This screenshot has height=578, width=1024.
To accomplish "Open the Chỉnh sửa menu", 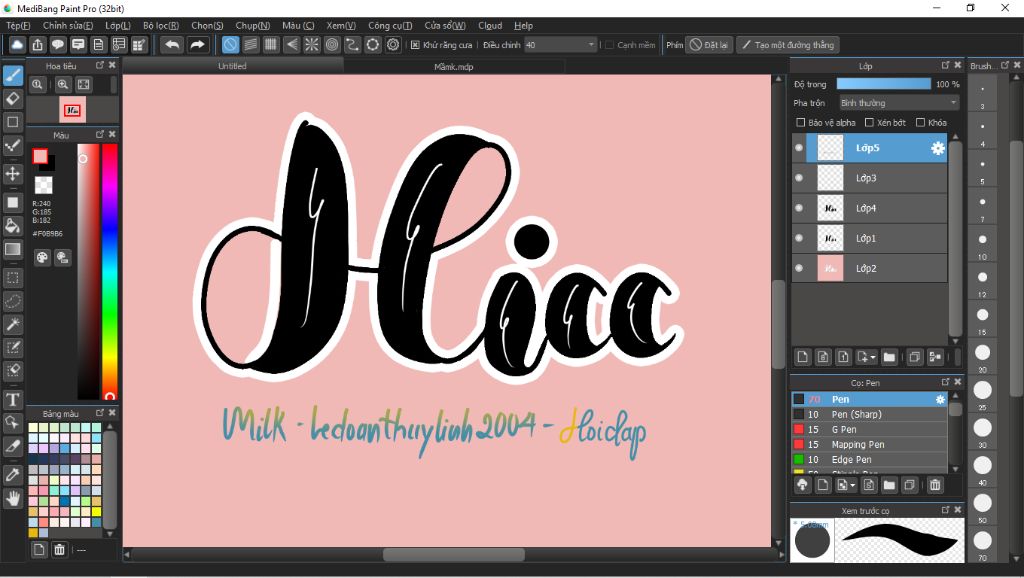I will pyautogui.click(x=68, y=25).
